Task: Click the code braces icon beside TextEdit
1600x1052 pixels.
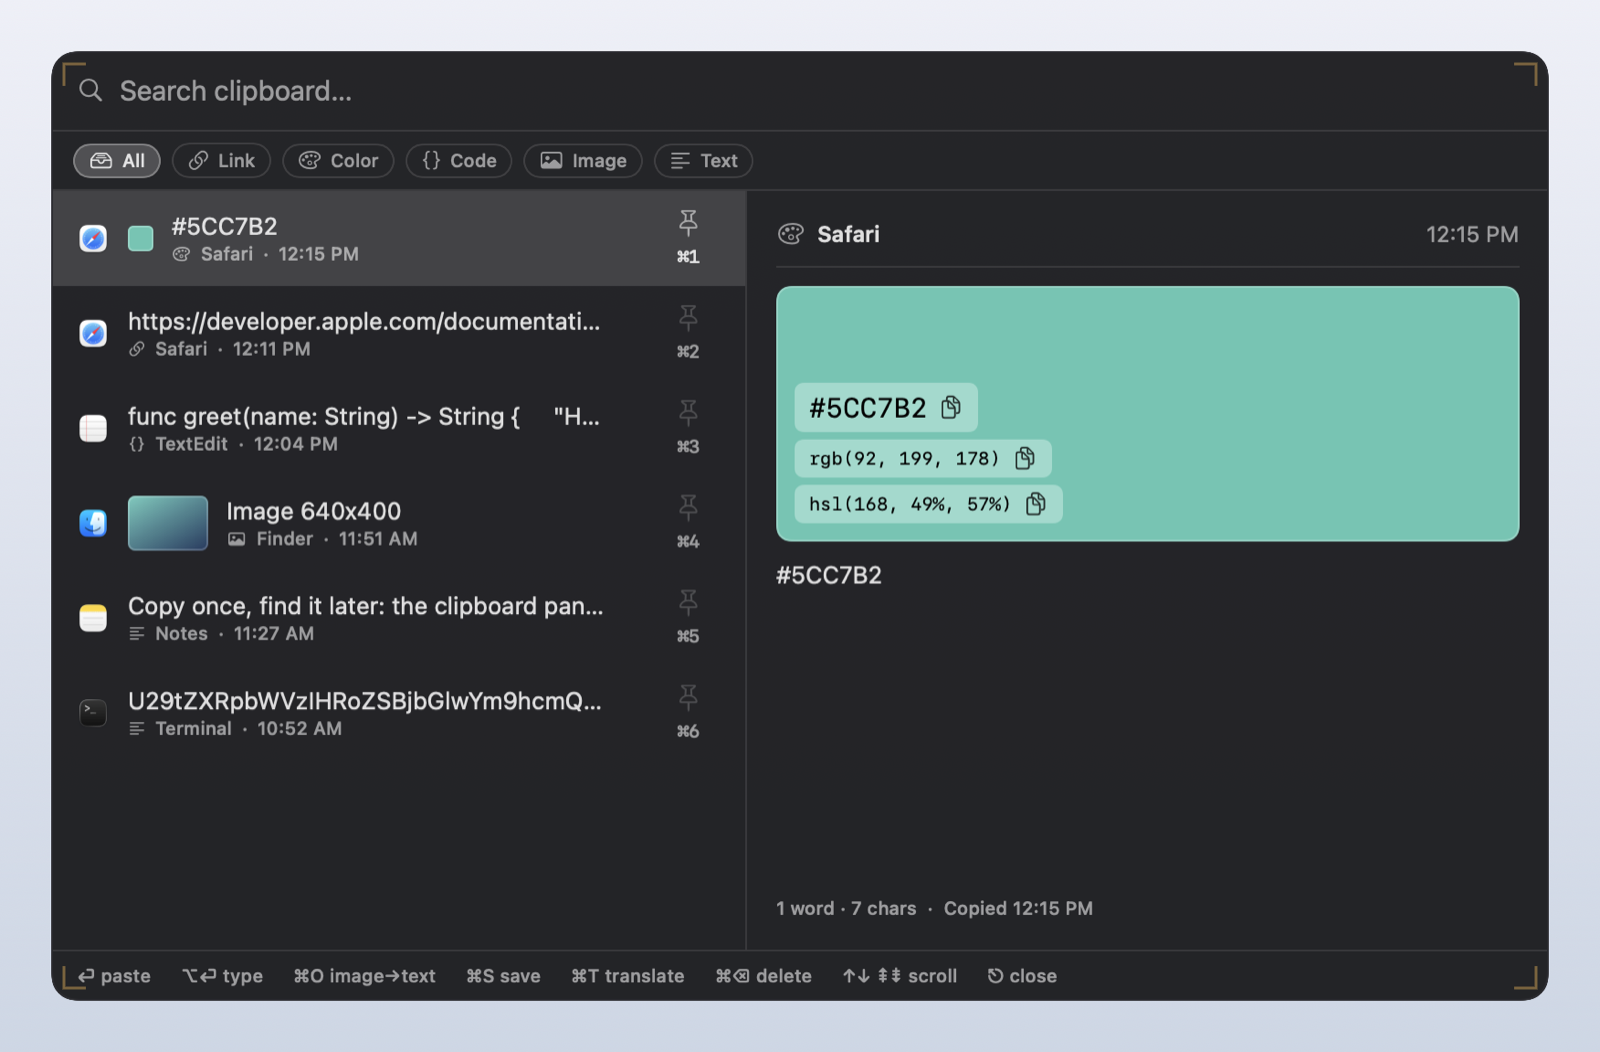Action: coord(137,444)
